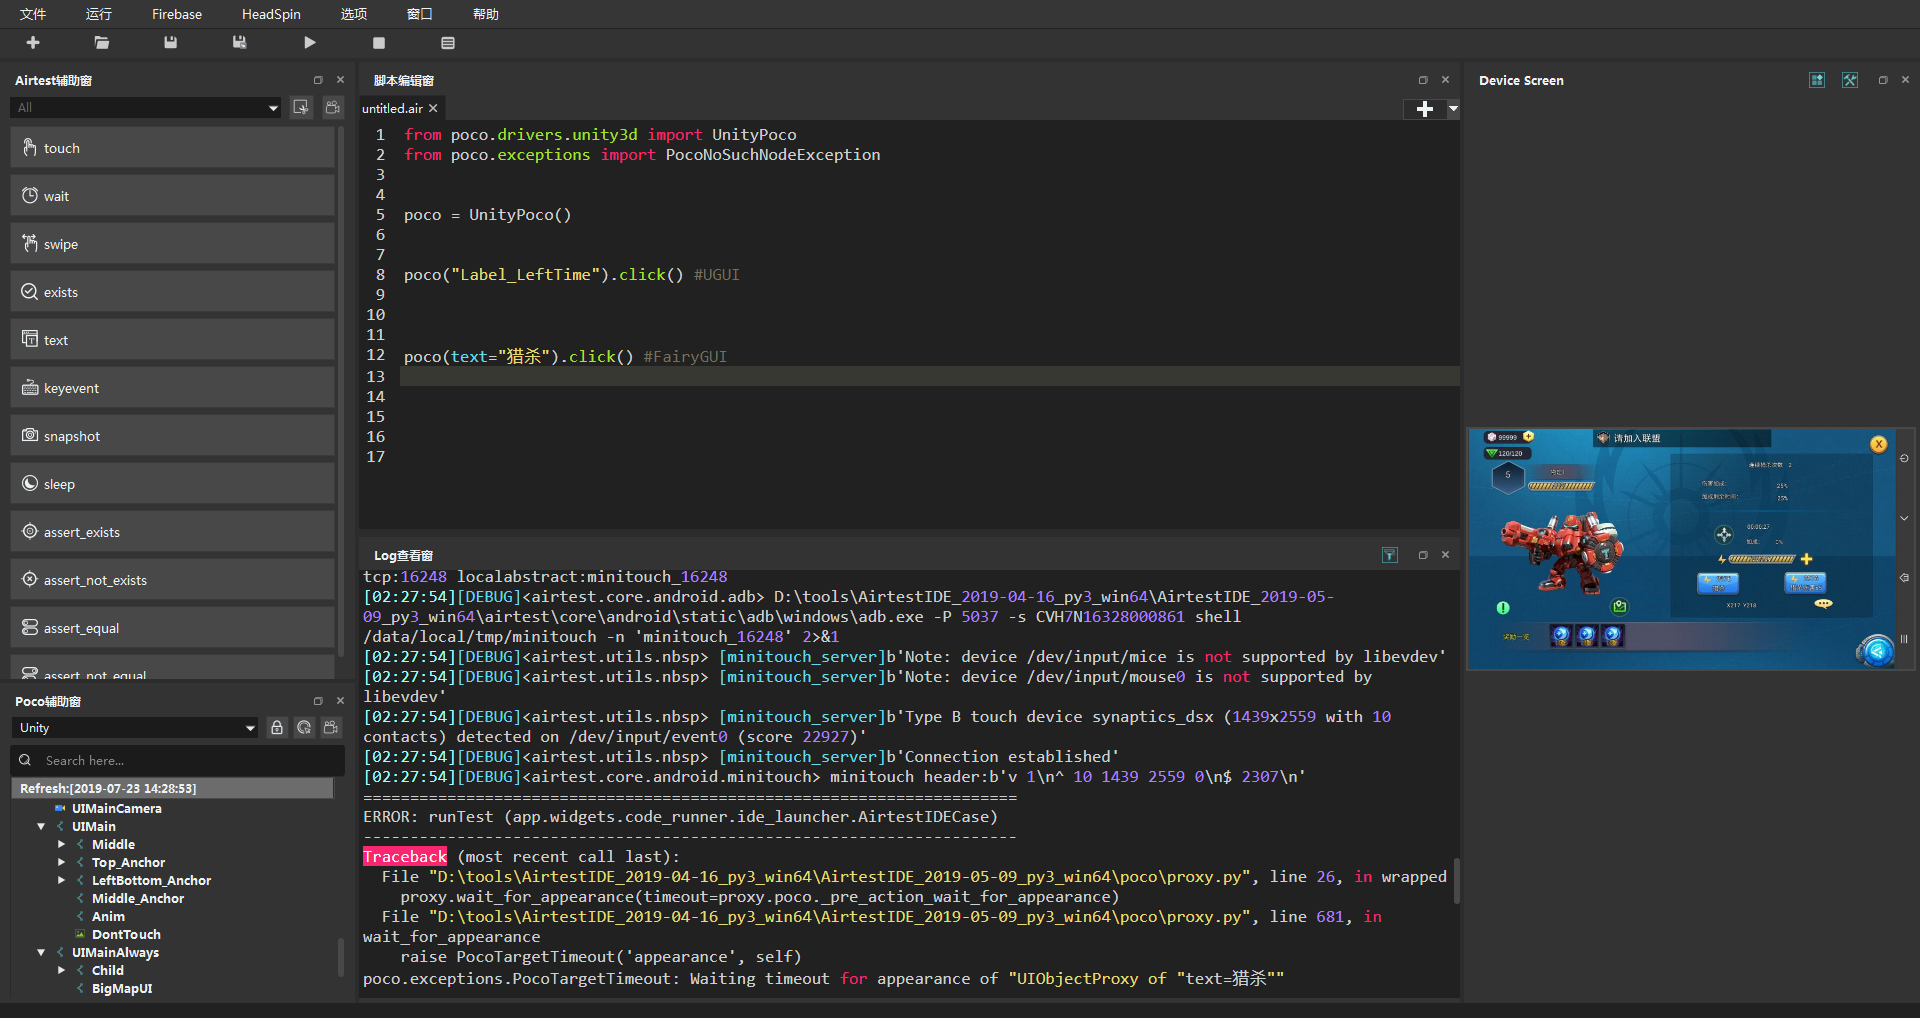Open the 文件 menu
Viewport: 1920px width, 1018px height.
pos(33,14)
